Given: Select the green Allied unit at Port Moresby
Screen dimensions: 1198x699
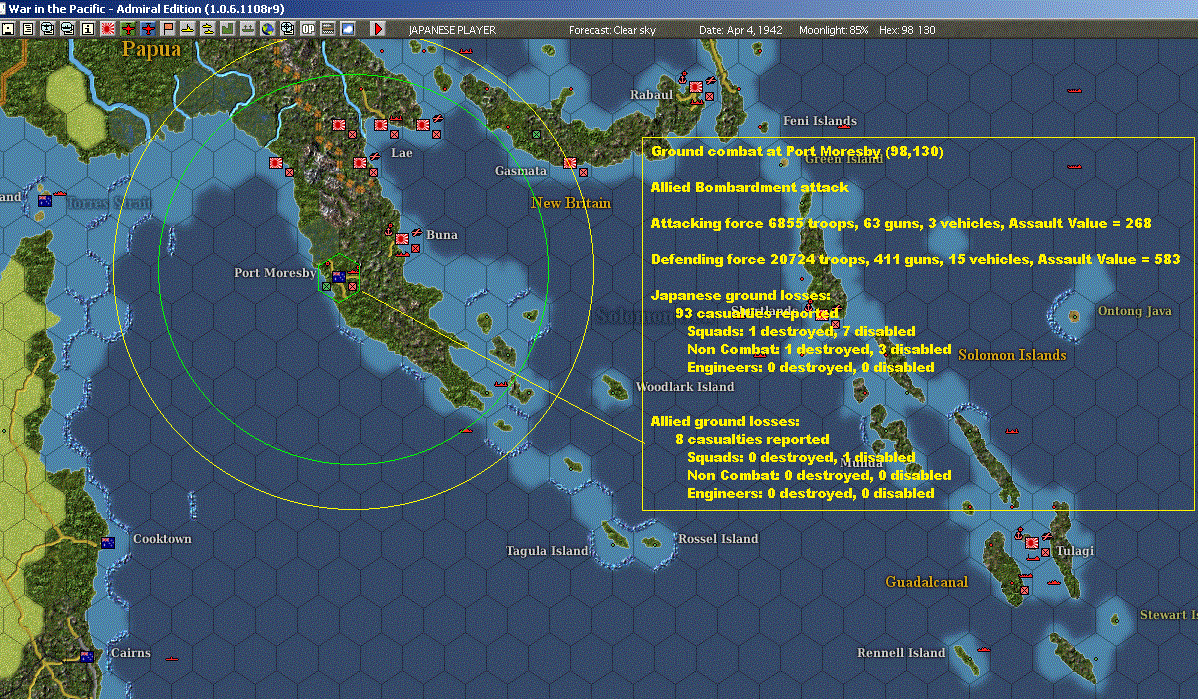Looking at the screenshot, I should [327, 287].
